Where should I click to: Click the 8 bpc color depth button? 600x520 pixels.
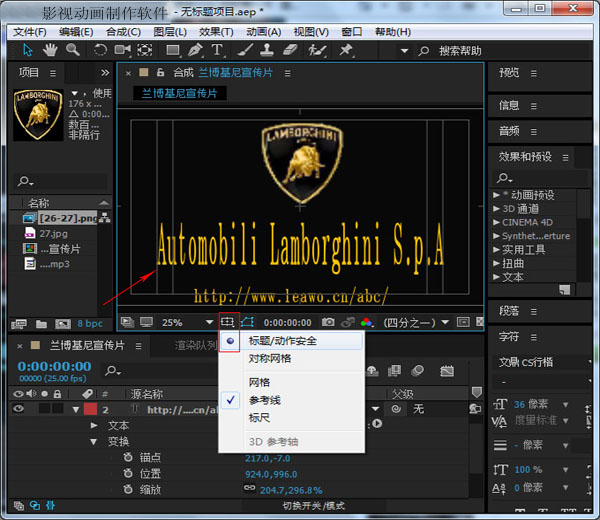[90, 324]
